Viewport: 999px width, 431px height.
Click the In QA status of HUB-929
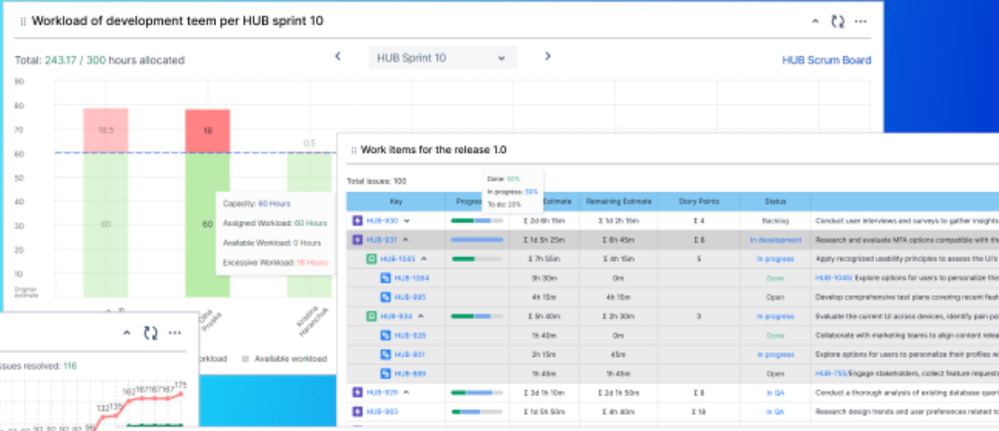(775, 393)
